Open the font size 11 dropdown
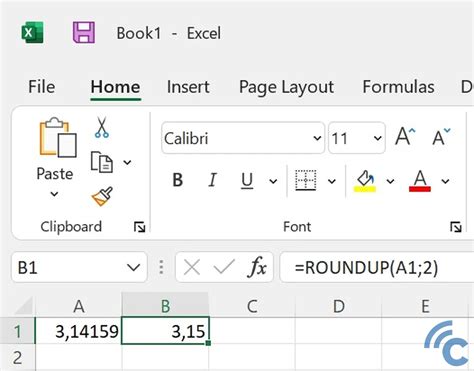The height and width of the screenshot is (371, 474). [x=377, y=138]
